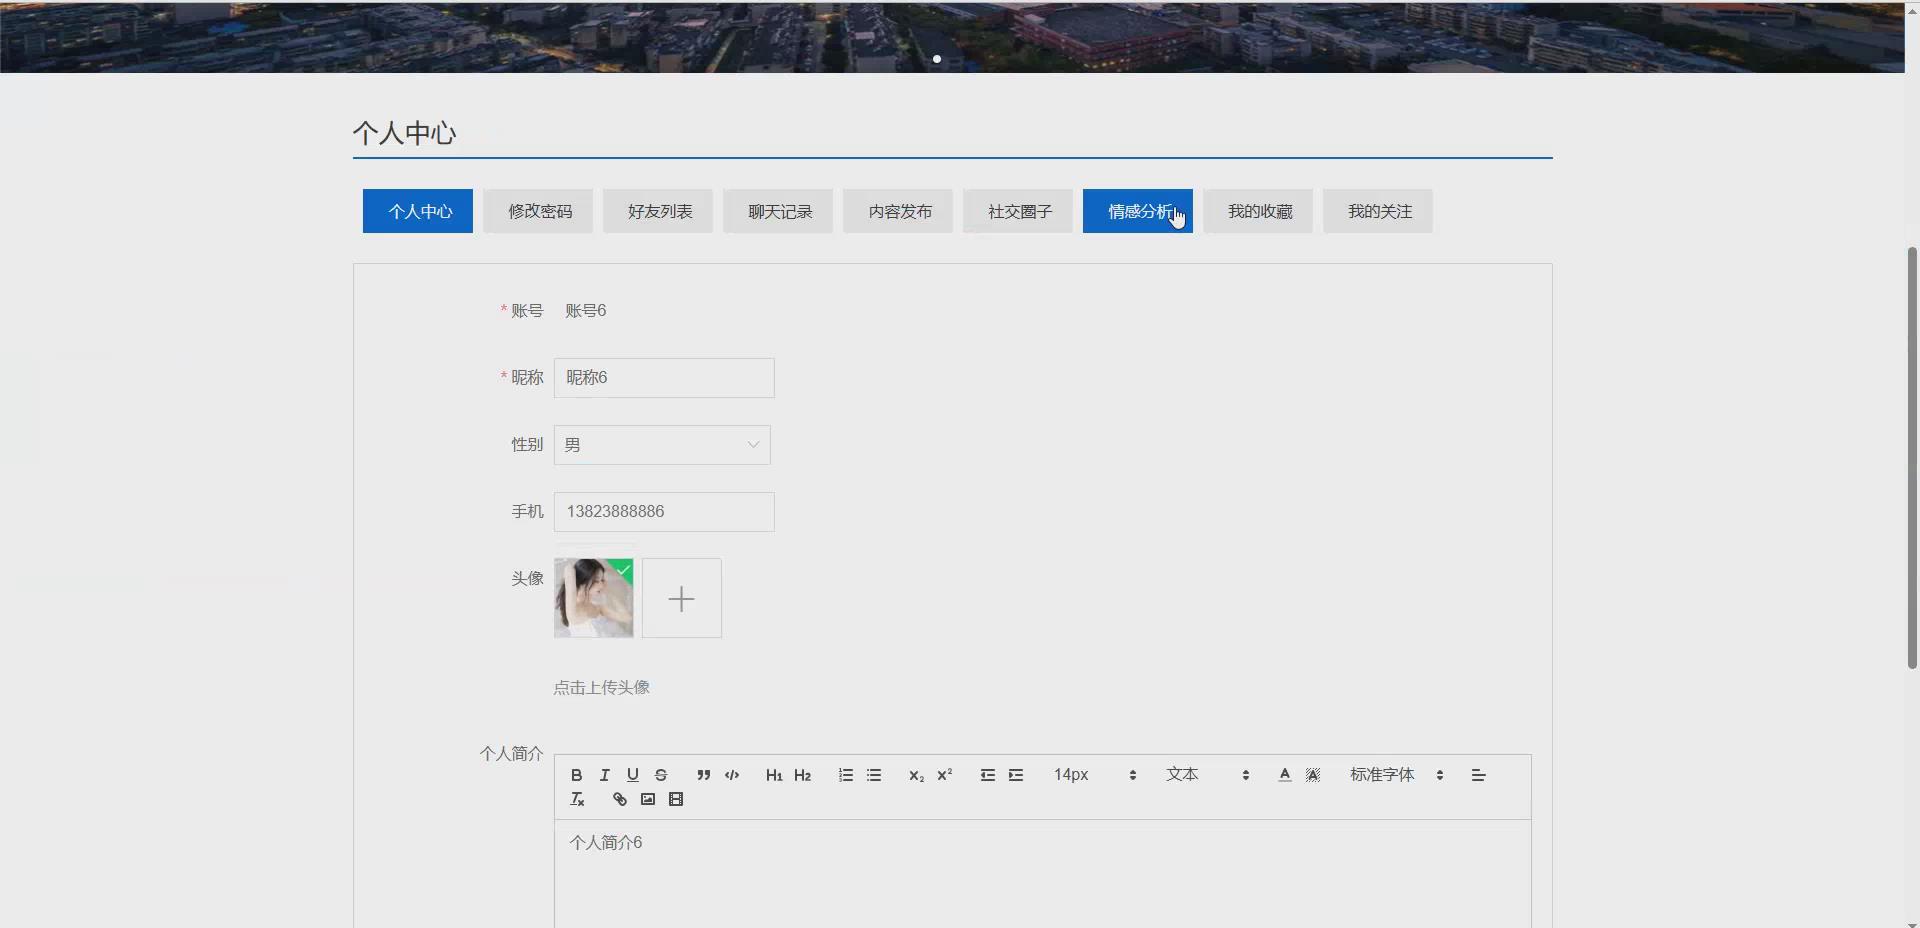The width and height of the screenshot is (1920, 928).
Task: Clear text formatting in editor
Action: coord(577,799)
